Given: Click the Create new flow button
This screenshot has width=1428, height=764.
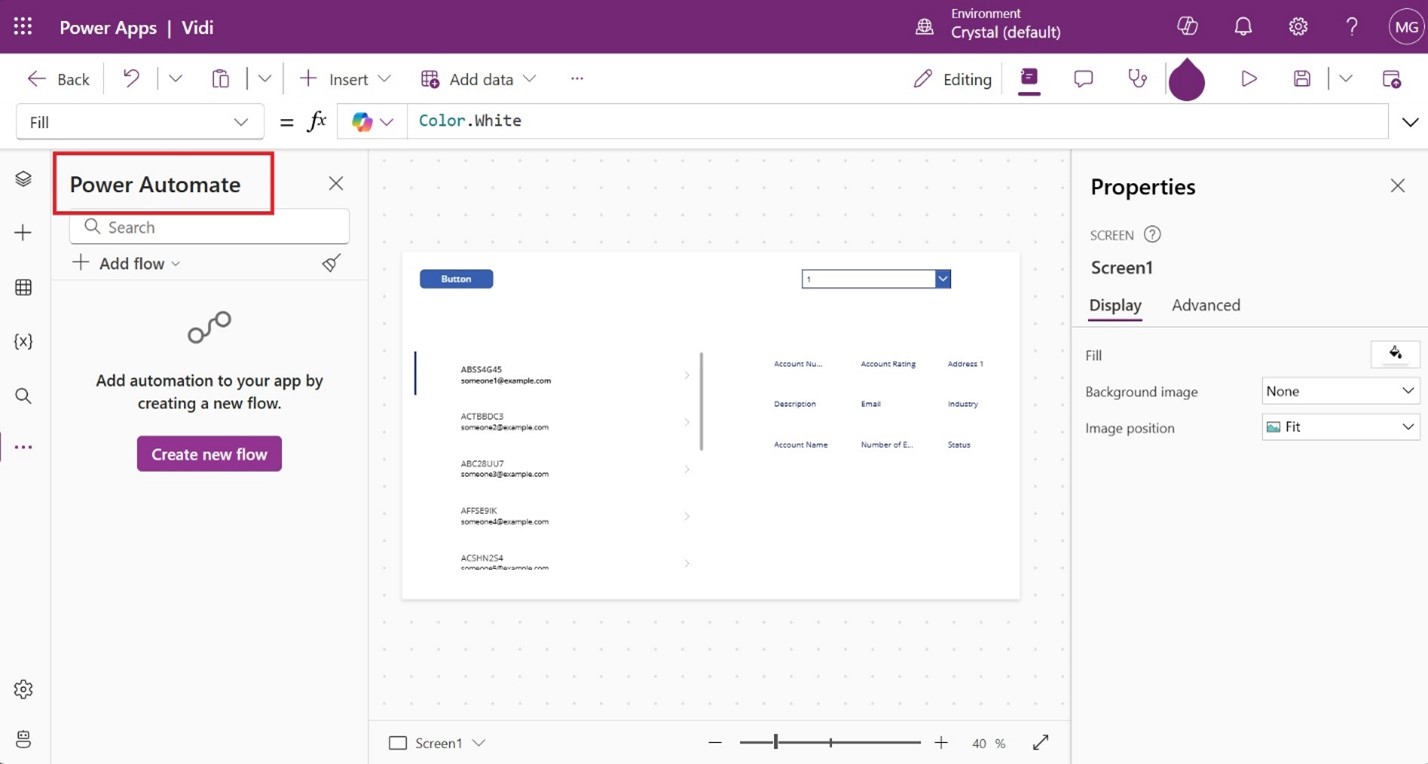Looking at the screenshot, I should [209, 454].
